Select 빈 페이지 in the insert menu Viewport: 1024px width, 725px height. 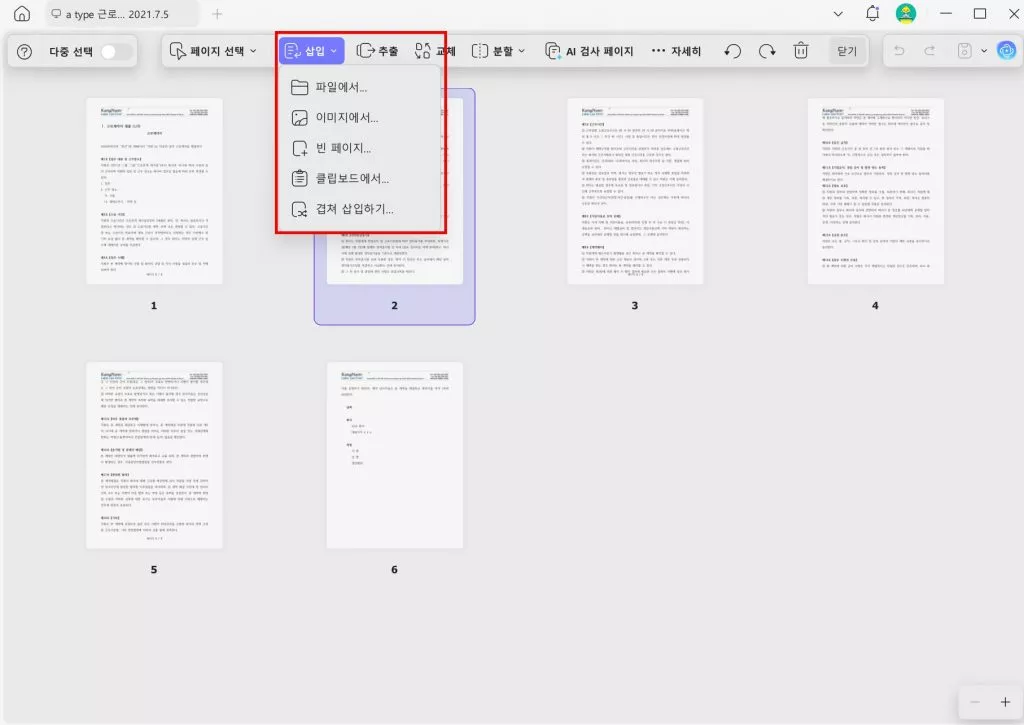point(340,147)
